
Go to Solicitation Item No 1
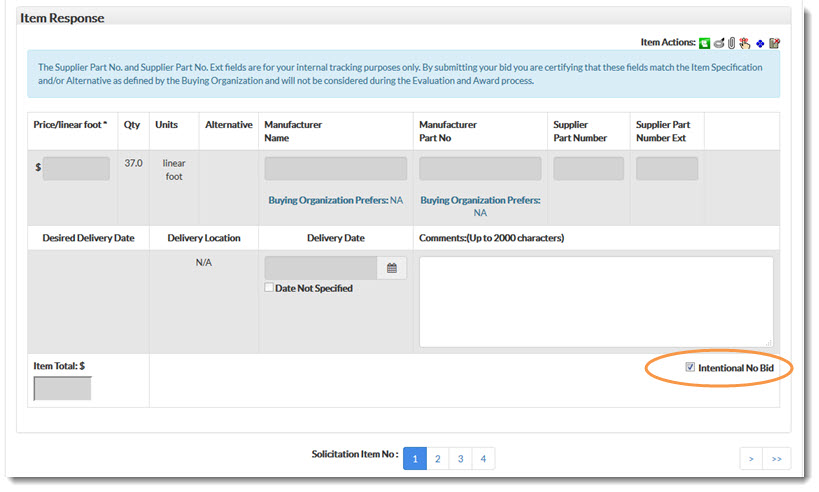point(415,459)
